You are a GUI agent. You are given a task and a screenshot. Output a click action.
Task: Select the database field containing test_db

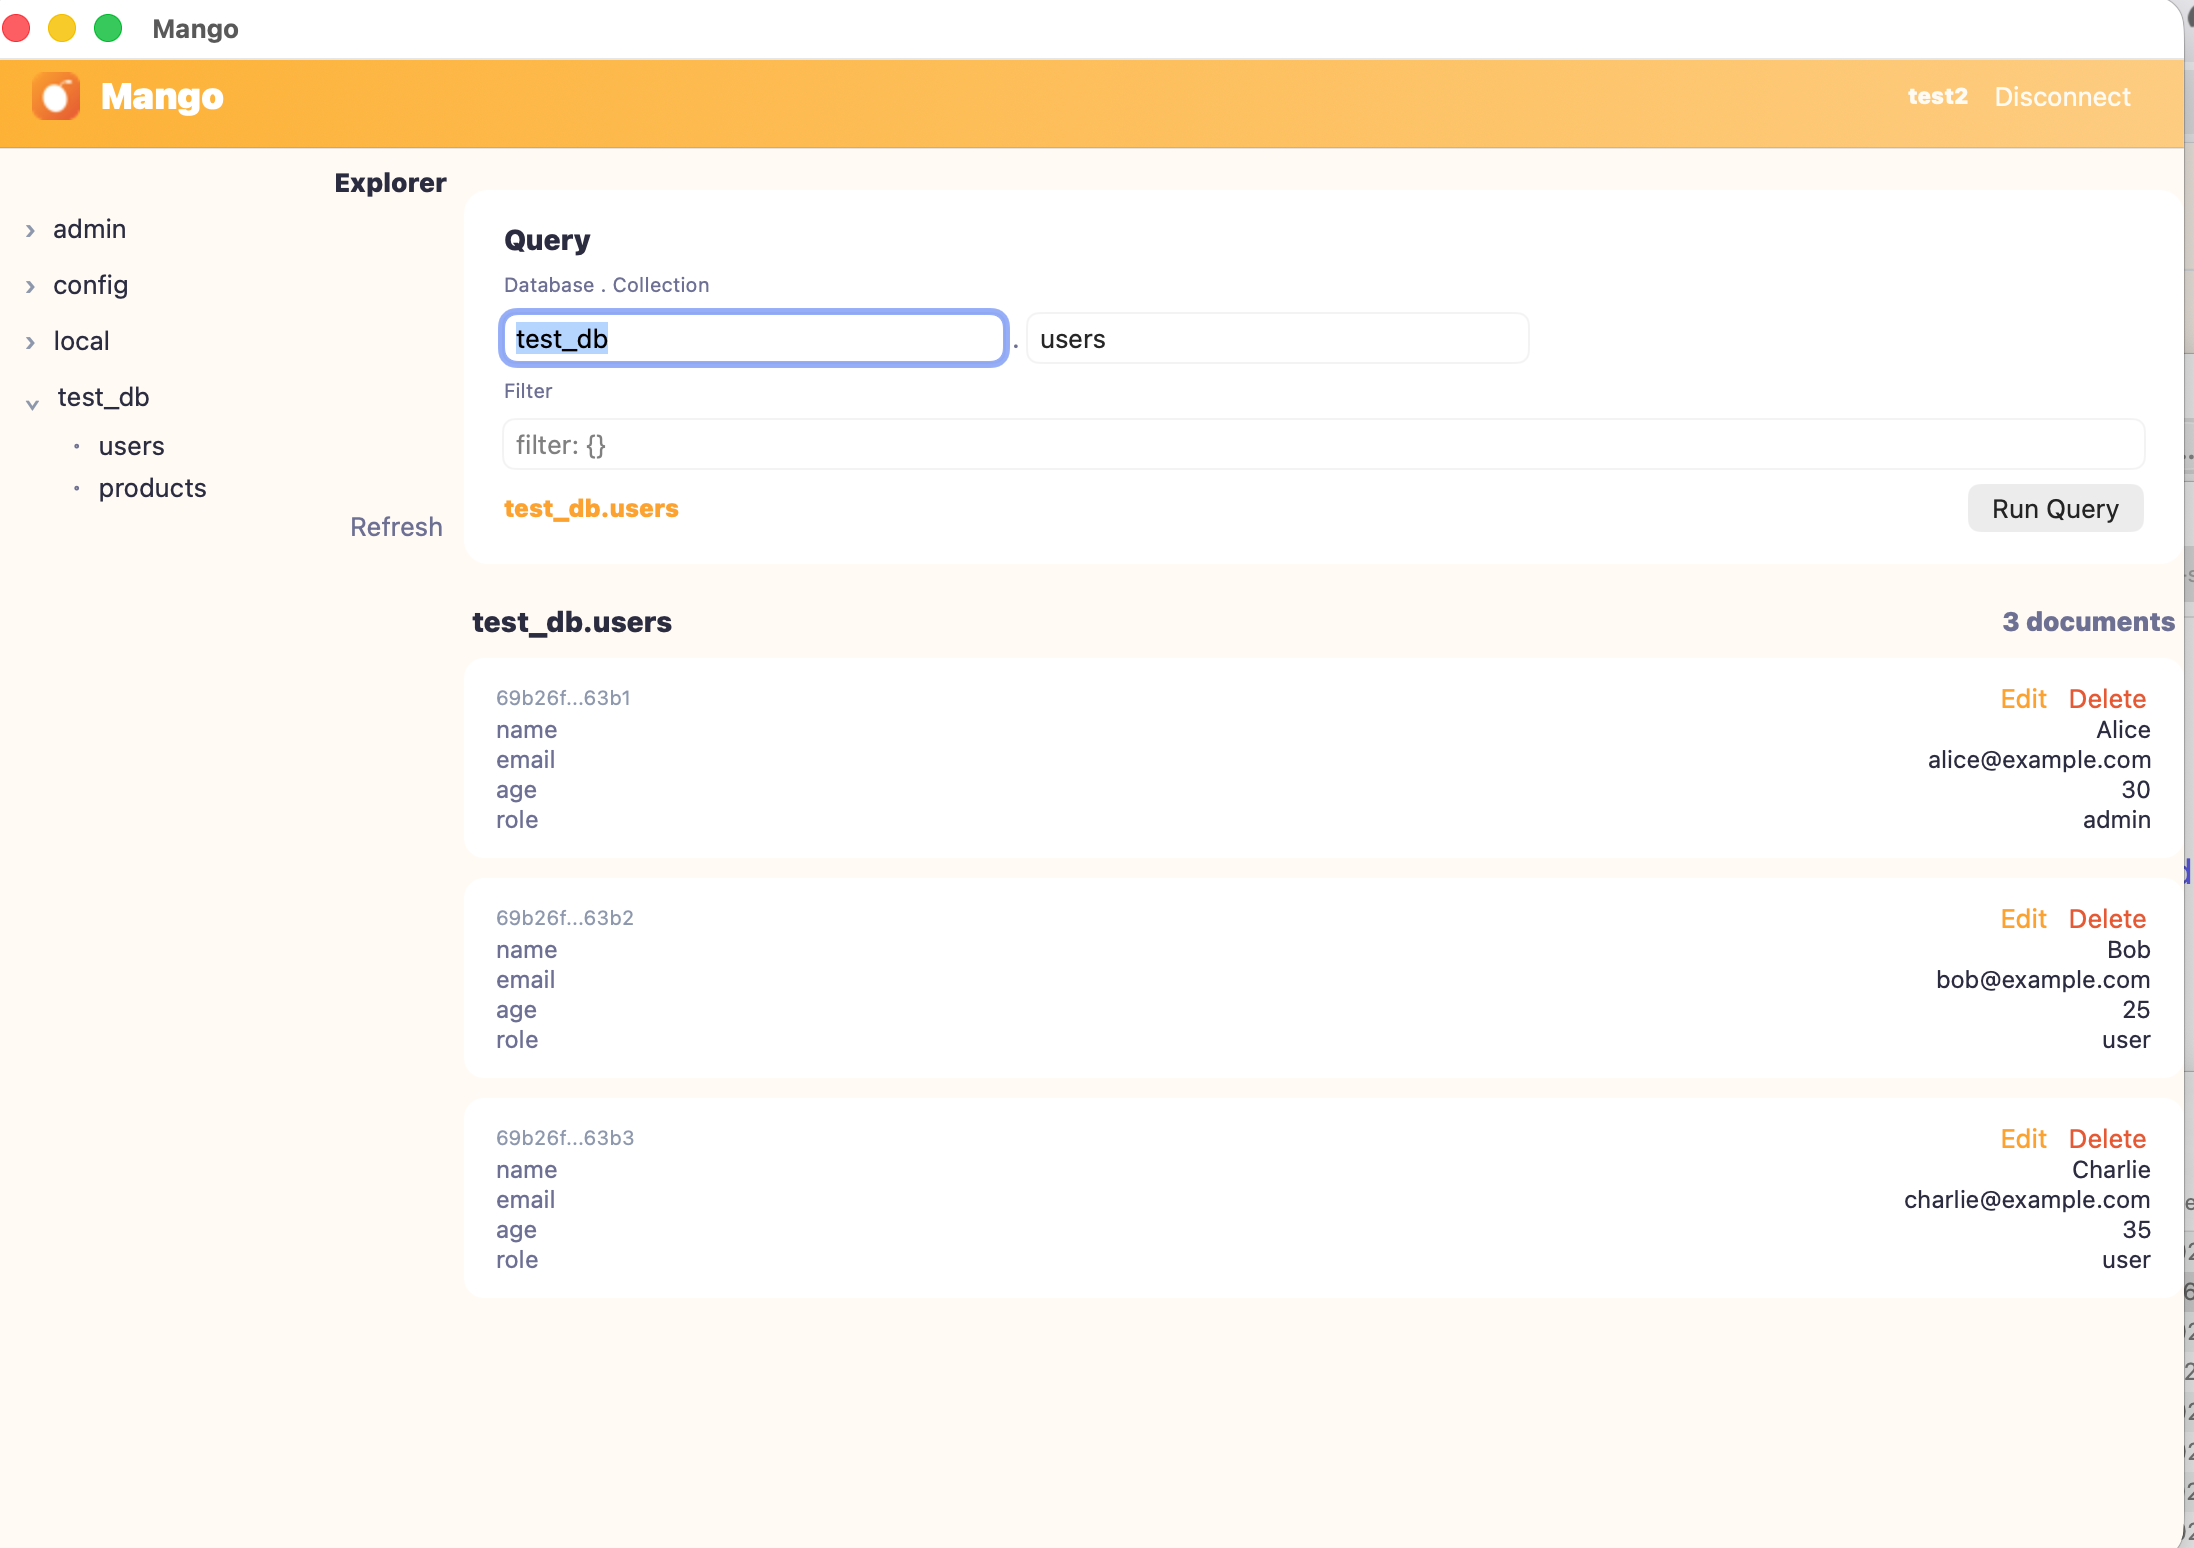point(752,338)
